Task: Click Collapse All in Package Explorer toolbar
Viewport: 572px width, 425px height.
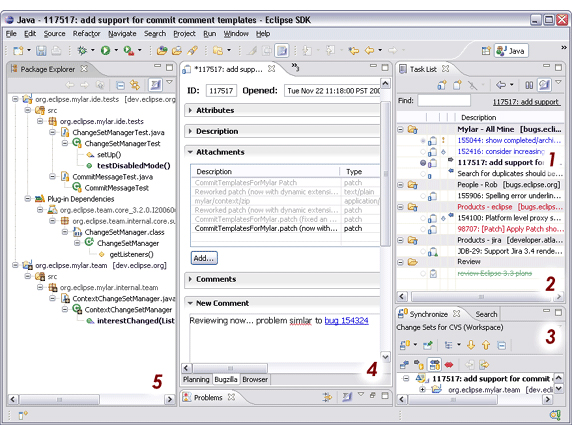Action: (120, 85)
